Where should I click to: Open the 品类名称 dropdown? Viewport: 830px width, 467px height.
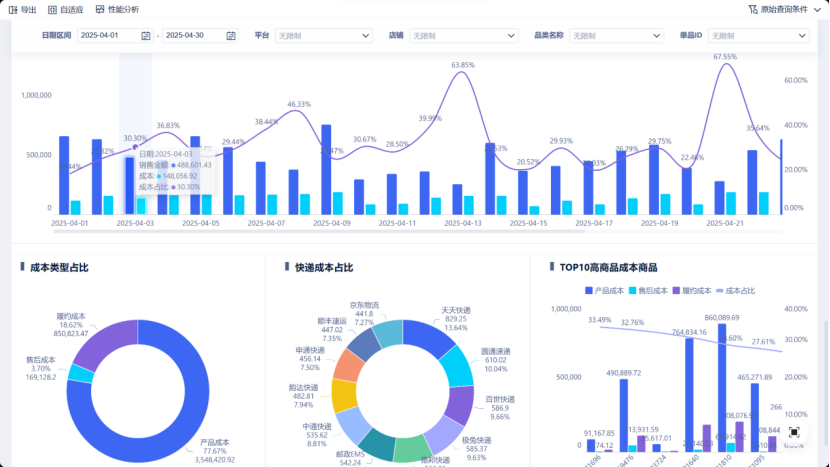(617, 35)
